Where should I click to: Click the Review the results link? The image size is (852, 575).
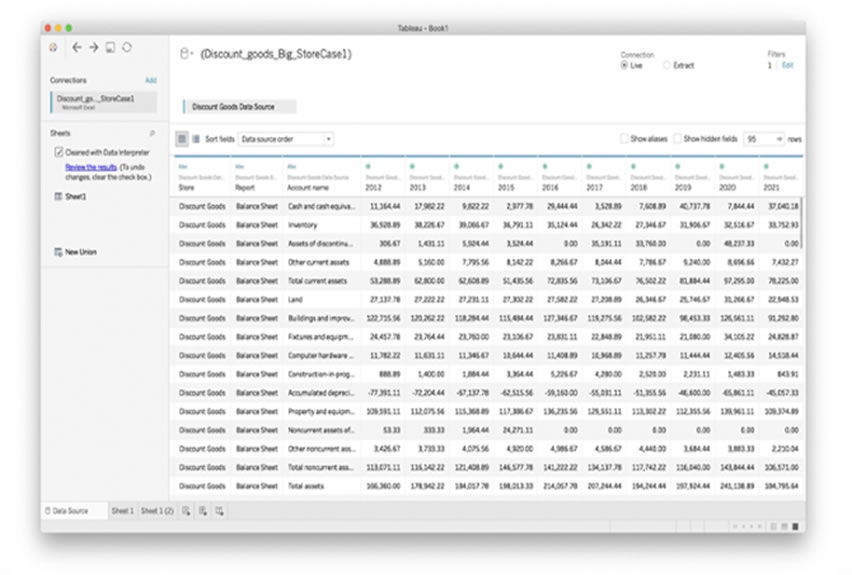tap(91, 167)
